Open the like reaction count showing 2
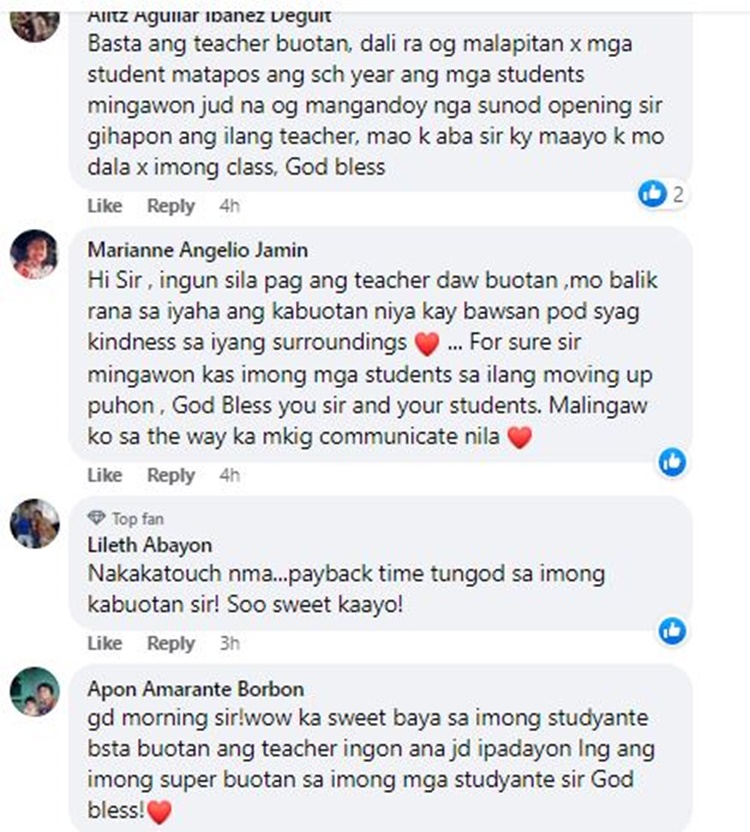The image size is (750, 832). (662, 194)
